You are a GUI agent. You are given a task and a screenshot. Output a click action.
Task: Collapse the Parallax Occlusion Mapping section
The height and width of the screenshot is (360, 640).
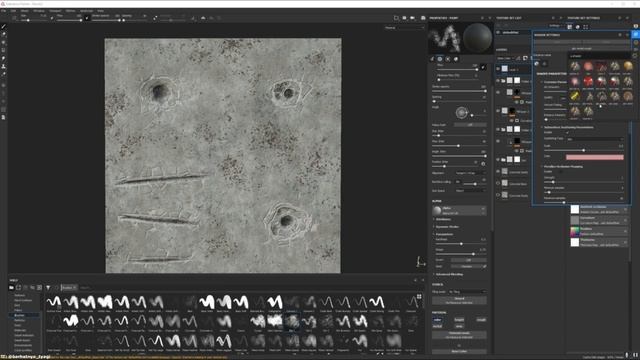(563, 167)
